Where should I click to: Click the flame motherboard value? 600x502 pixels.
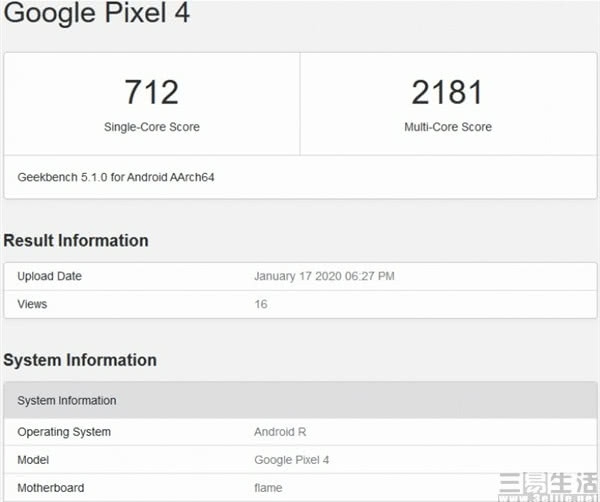click(x=269, y=488)
